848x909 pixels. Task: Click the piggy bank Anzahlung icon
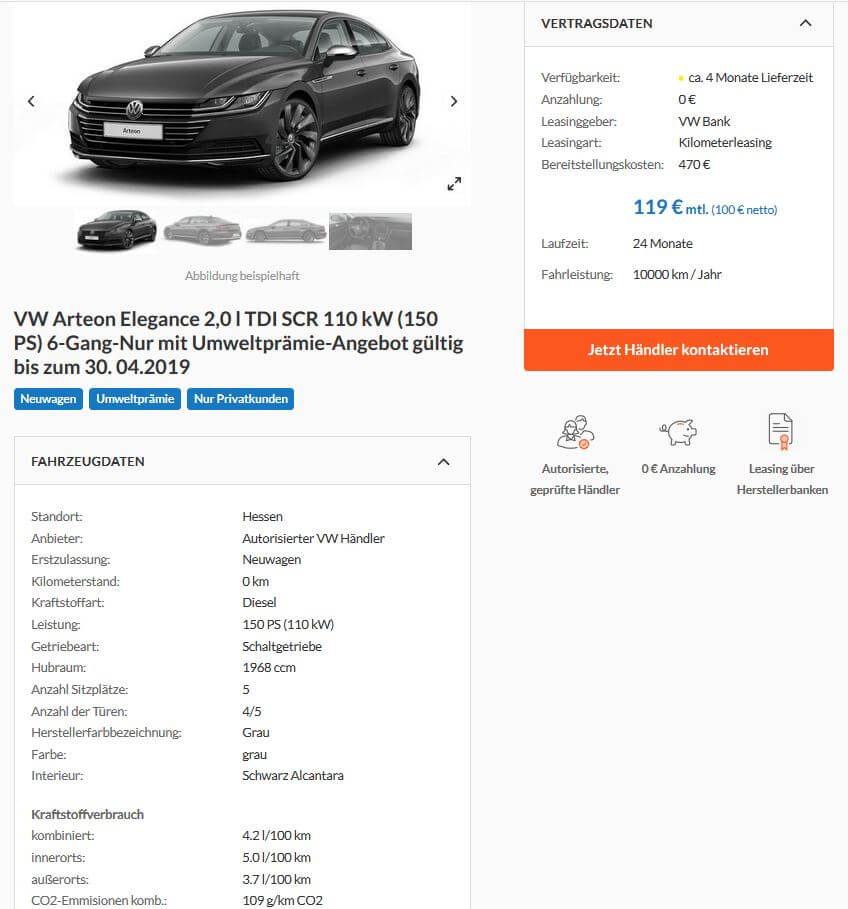[x=678, y=432]
